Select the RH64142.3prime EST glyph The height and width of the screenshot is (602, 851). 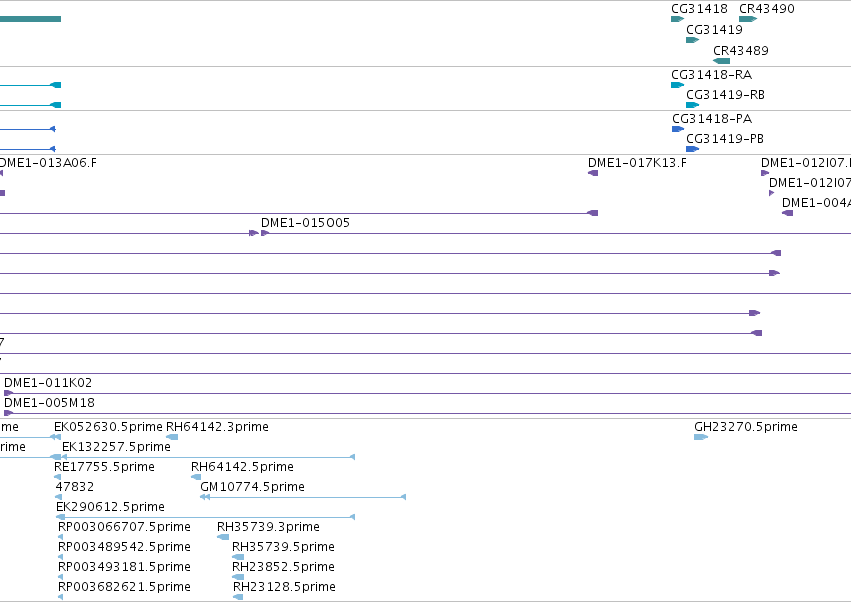pyautogui.click(x=172, y=437)
